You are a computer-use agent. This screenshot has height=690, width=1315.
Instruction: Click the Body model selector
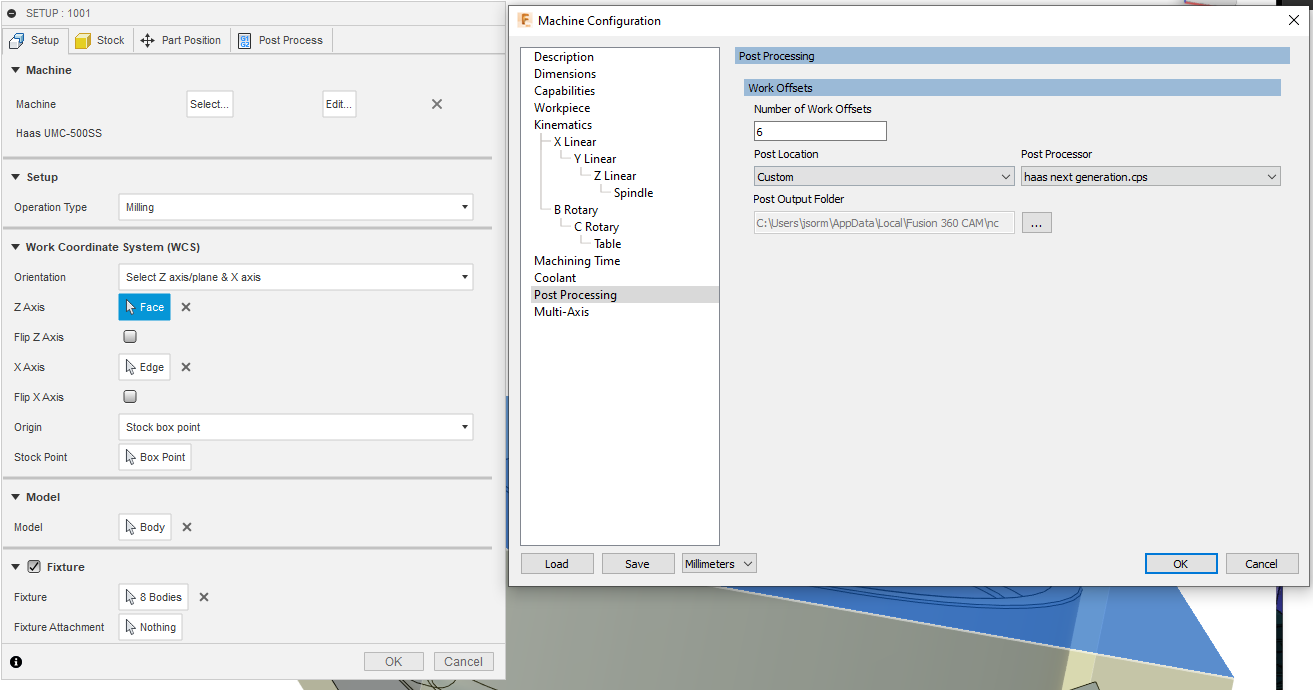point(144,527)
